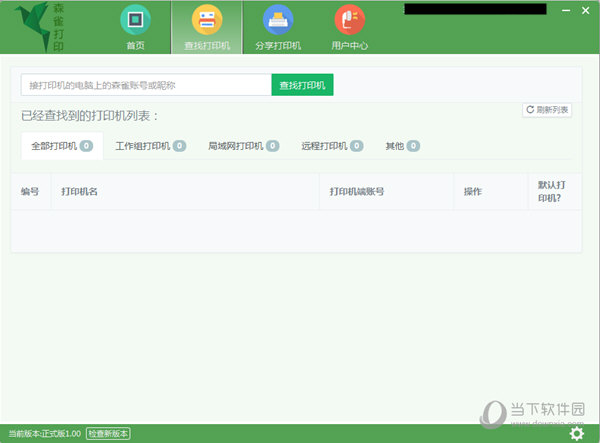Click the refresh icon in 刷新列表

tap(530, 110)
